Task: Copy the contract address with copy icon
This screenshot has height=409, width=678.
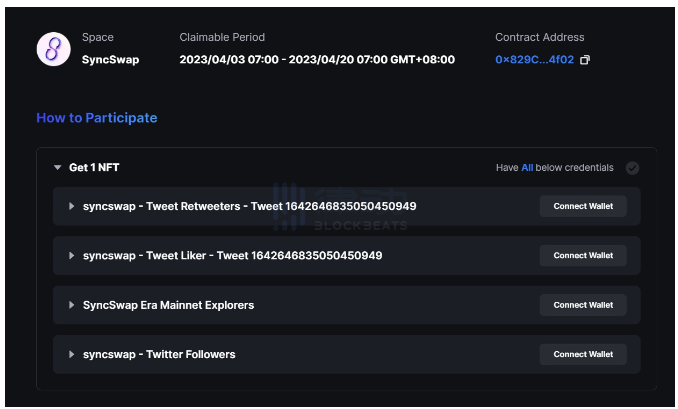Action: pos(585,60)
